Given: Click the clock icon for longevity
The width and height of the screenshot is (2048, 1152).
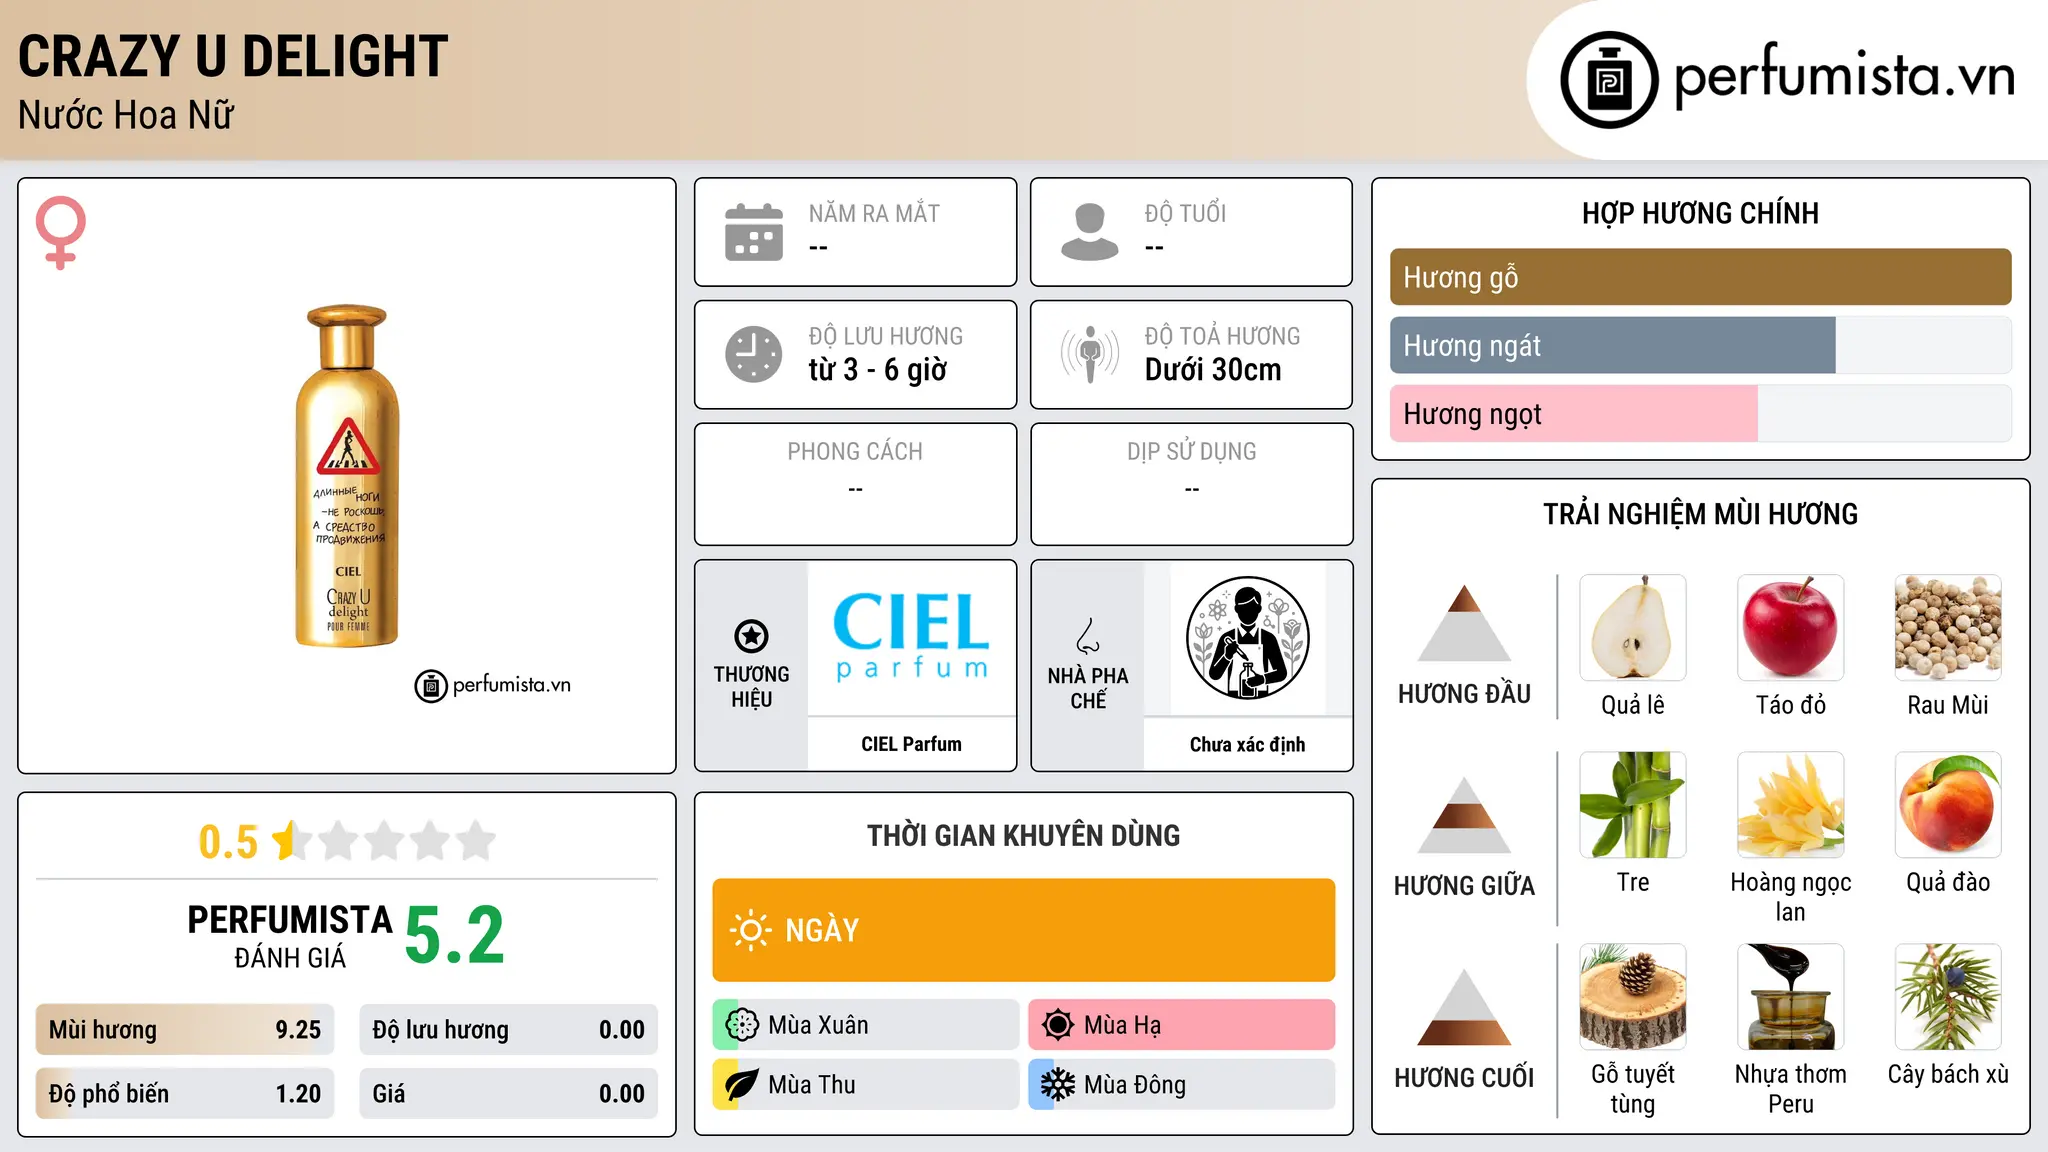Looking at the screenshot, I should pos(754,354).
